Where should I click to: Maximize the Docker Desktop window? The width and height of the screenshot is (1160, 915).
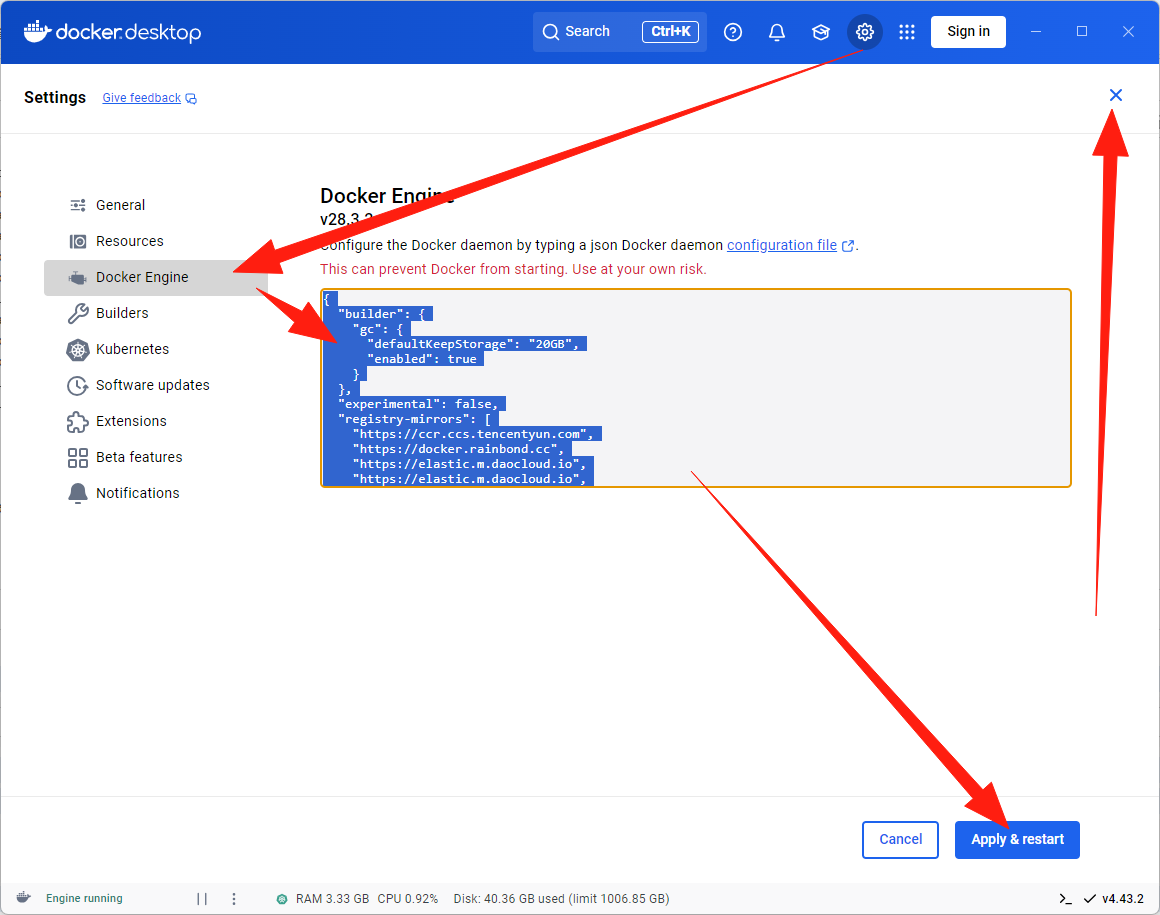(x=1082, y=32)
